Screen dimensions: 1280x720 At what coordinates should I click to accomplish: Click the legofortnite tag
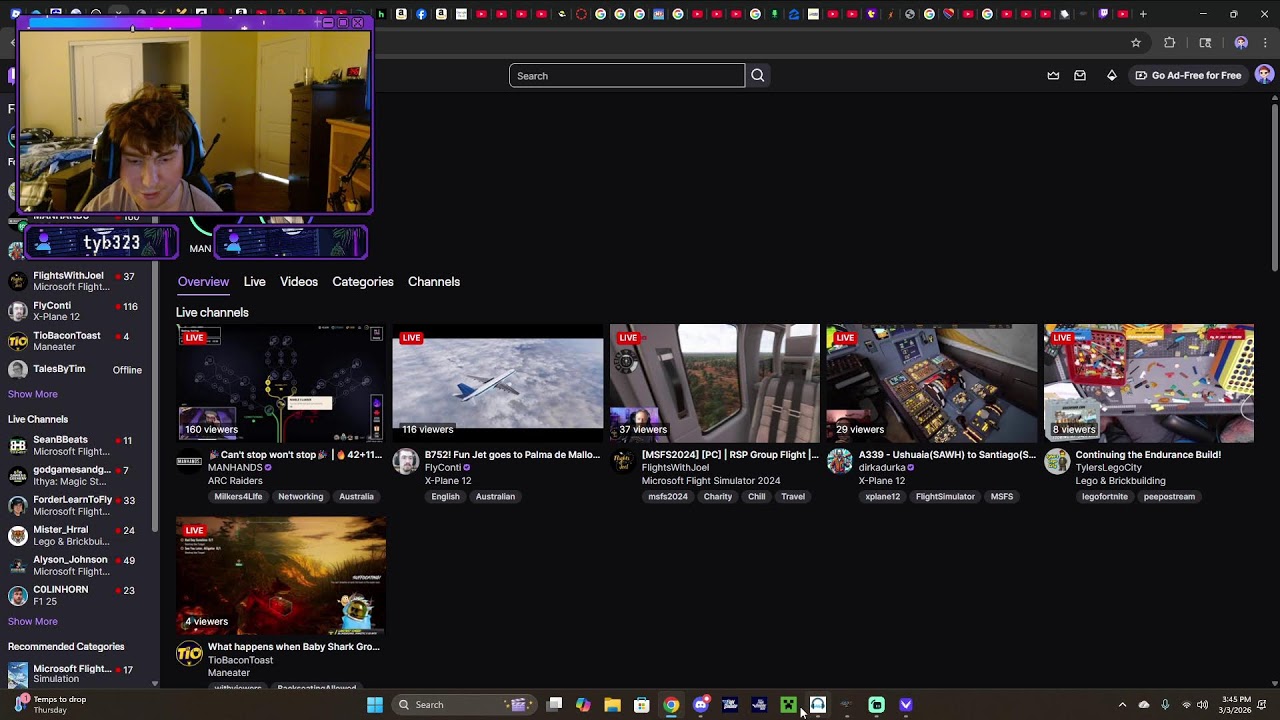[1105, 497]
